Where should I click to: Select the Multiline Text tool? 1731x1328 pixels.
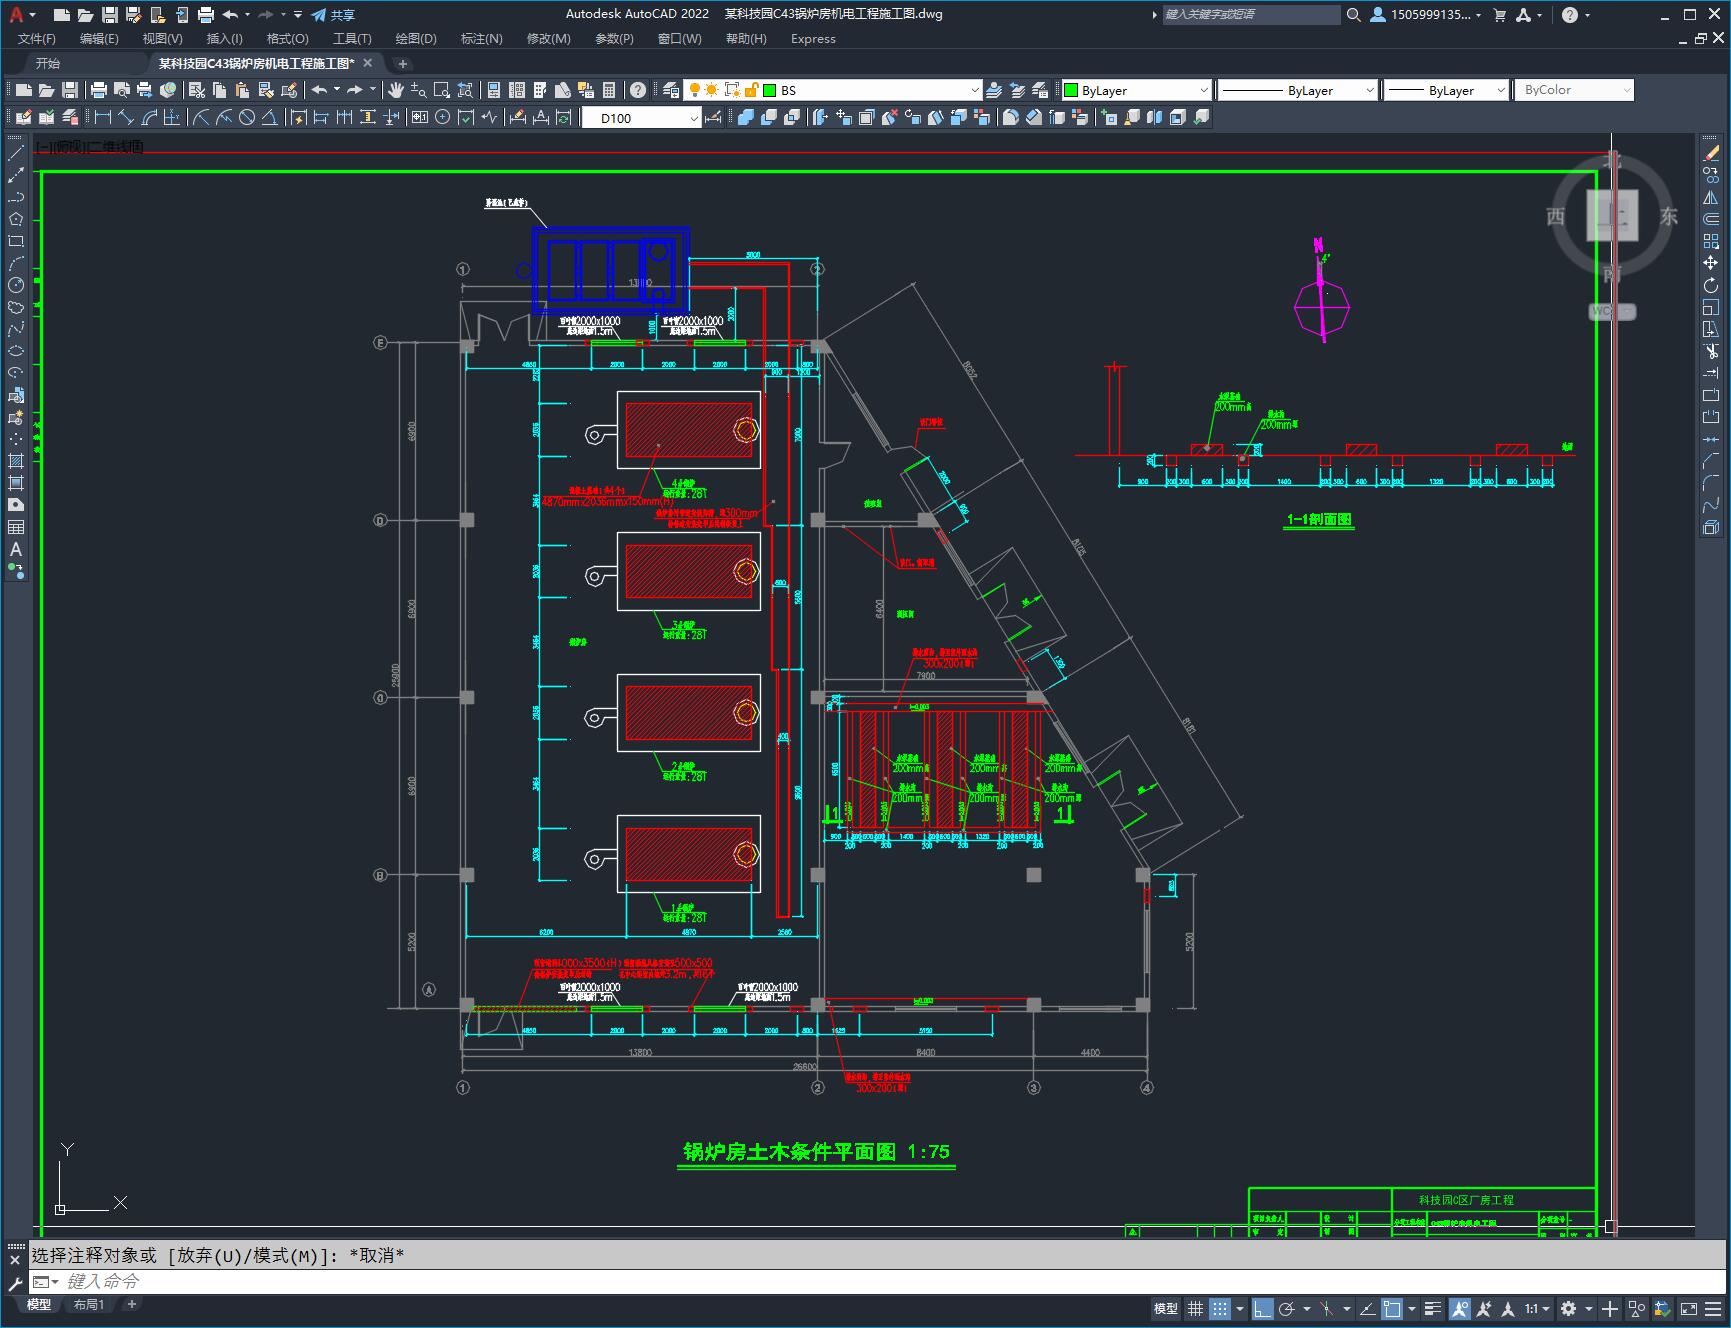pos(16,549)
